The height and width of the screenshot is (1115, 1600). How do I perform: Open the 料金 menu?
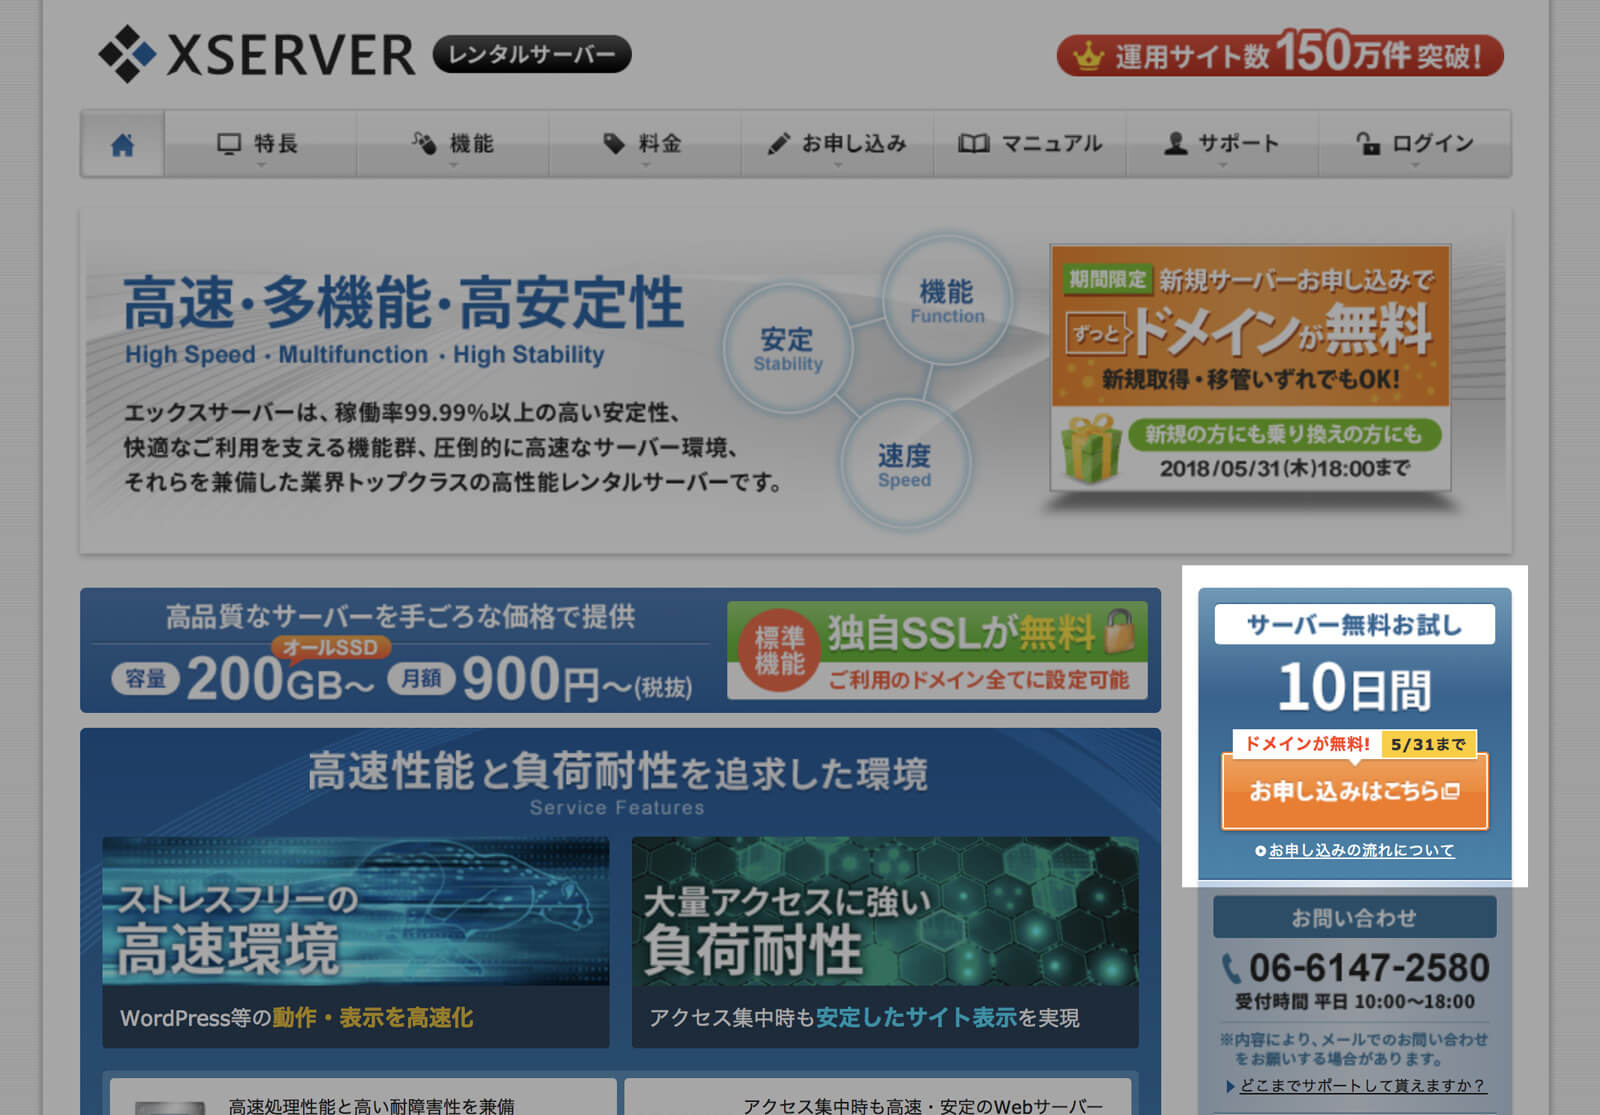coord(645,144)
